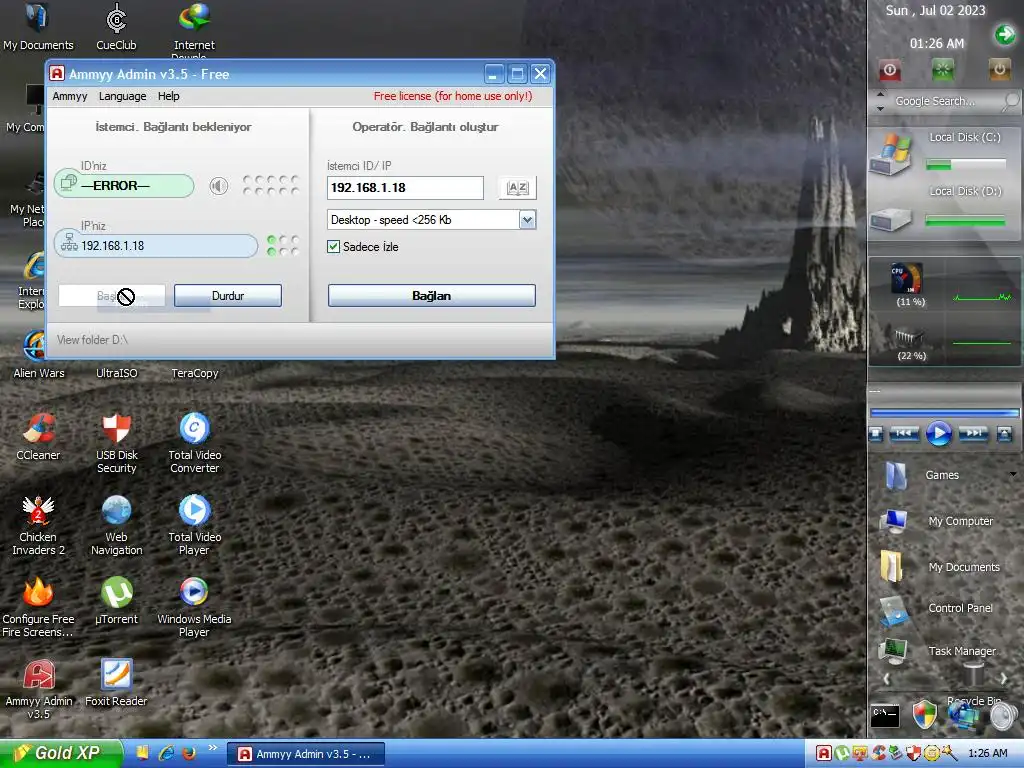Click the play button in sidebar media player
This screenshot has height=768, width=1024.
point(939,433)
